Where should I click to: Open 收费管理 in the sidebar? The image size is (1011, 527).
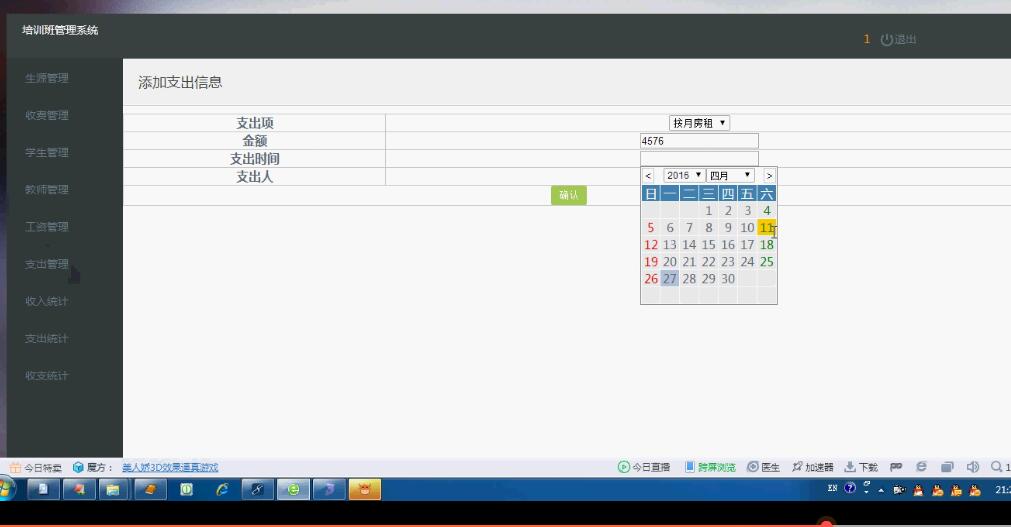(x=46, y=115)
